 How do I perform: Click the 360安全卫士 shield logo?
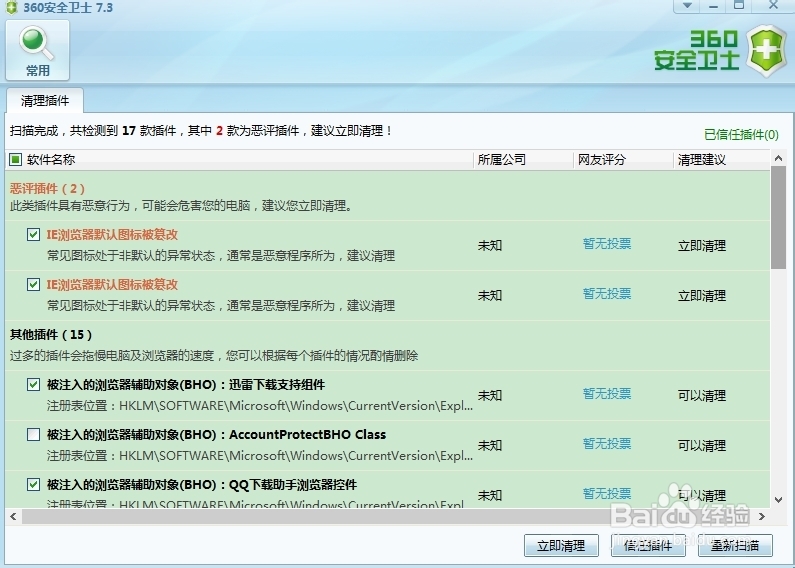click(768, 52)
